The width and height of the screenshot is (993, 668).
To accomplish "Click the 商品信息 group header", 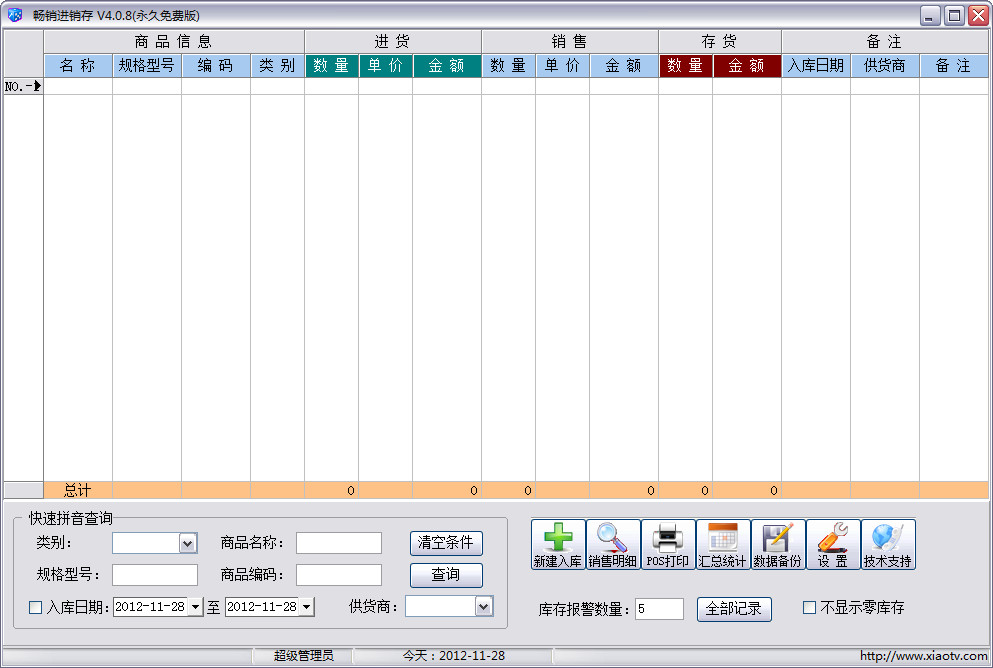I will (174, 42).
